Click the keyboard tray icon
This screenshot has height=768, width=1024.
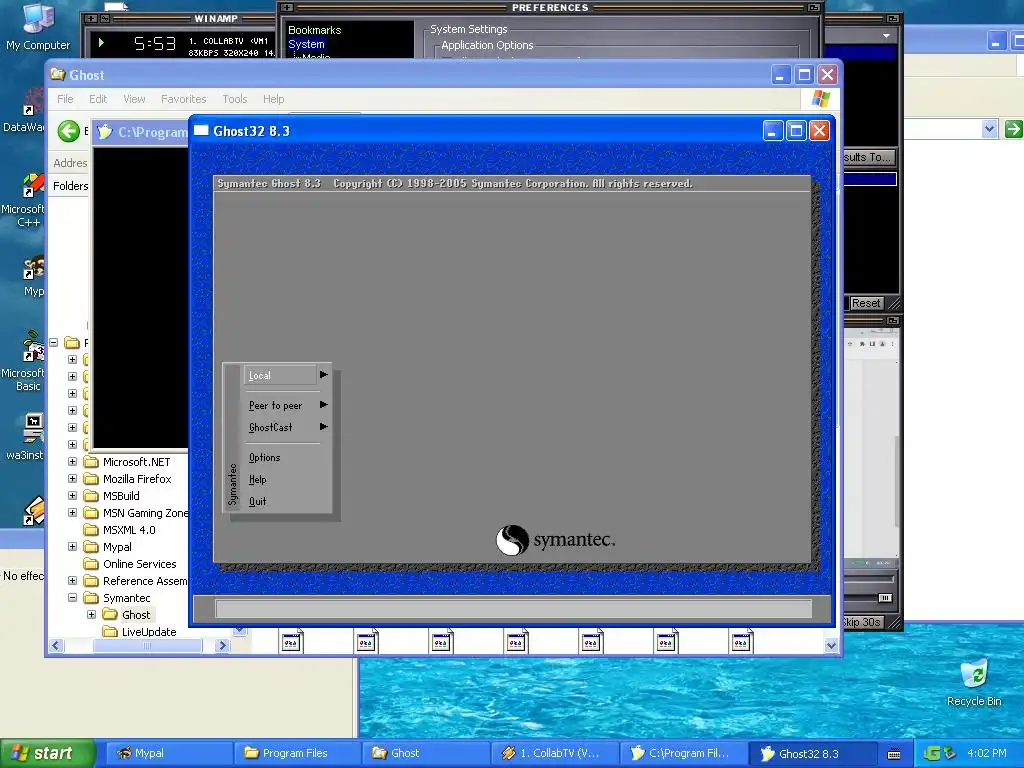(x=894, y=754)
